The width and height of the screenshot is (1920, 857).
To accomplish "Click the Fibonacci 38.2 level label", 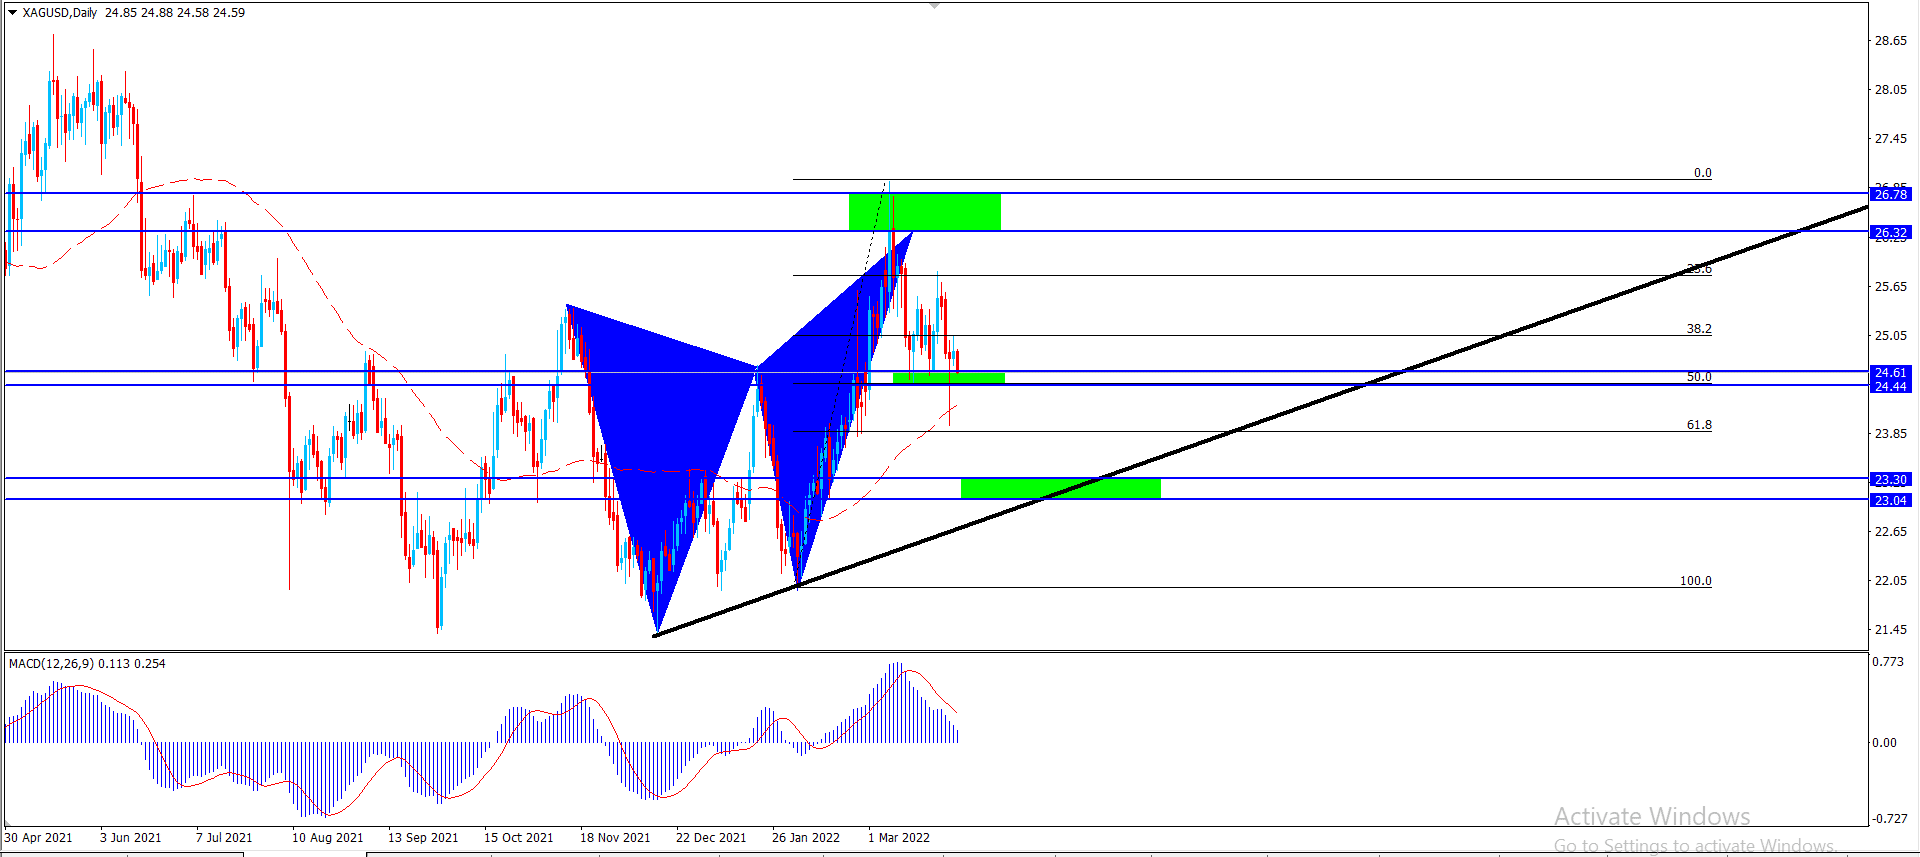I will point(1698,329).
